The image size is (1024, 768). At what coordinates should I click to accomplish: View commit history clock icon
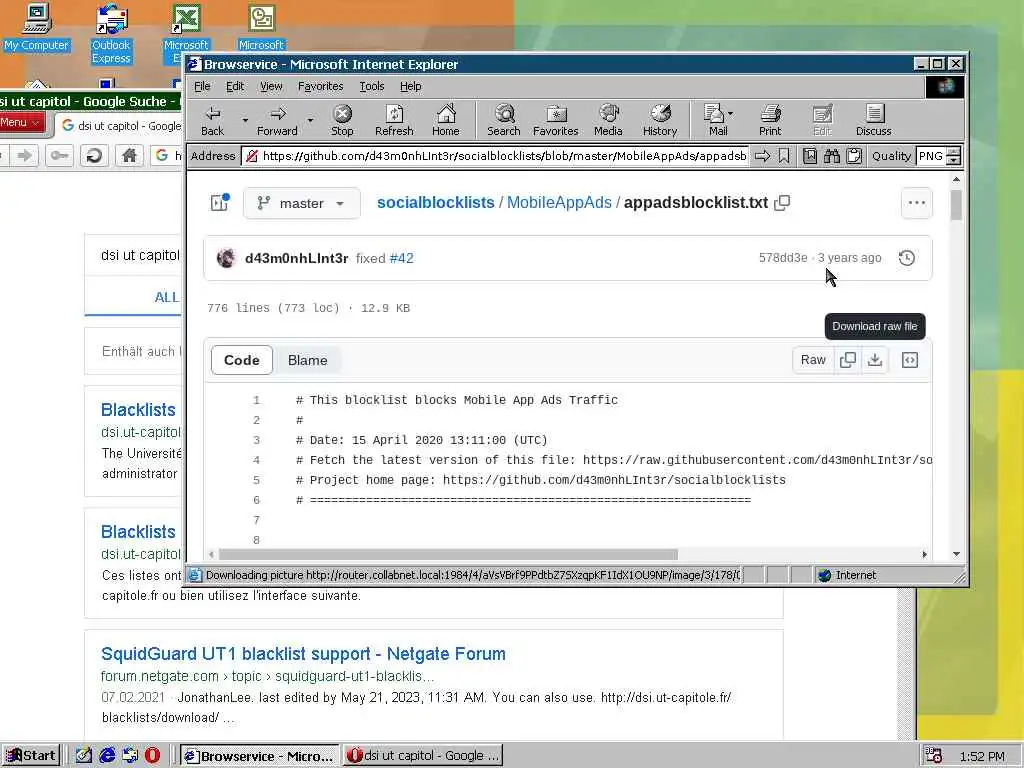[906, 258]
